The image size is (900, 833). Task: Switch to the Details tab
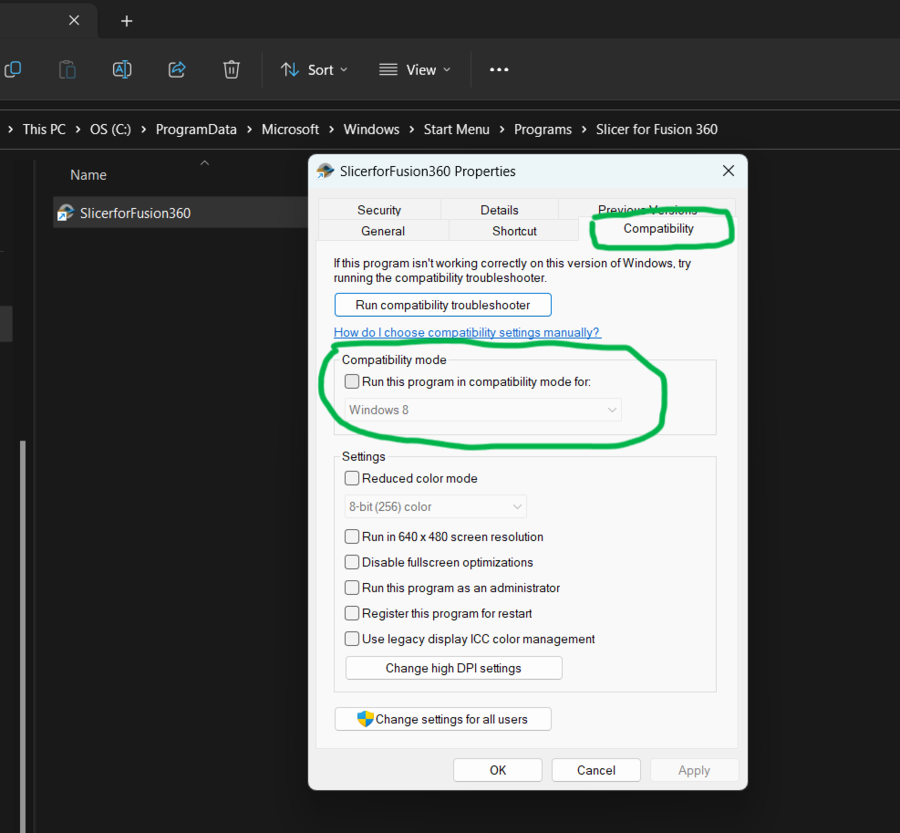click(499, 210)
